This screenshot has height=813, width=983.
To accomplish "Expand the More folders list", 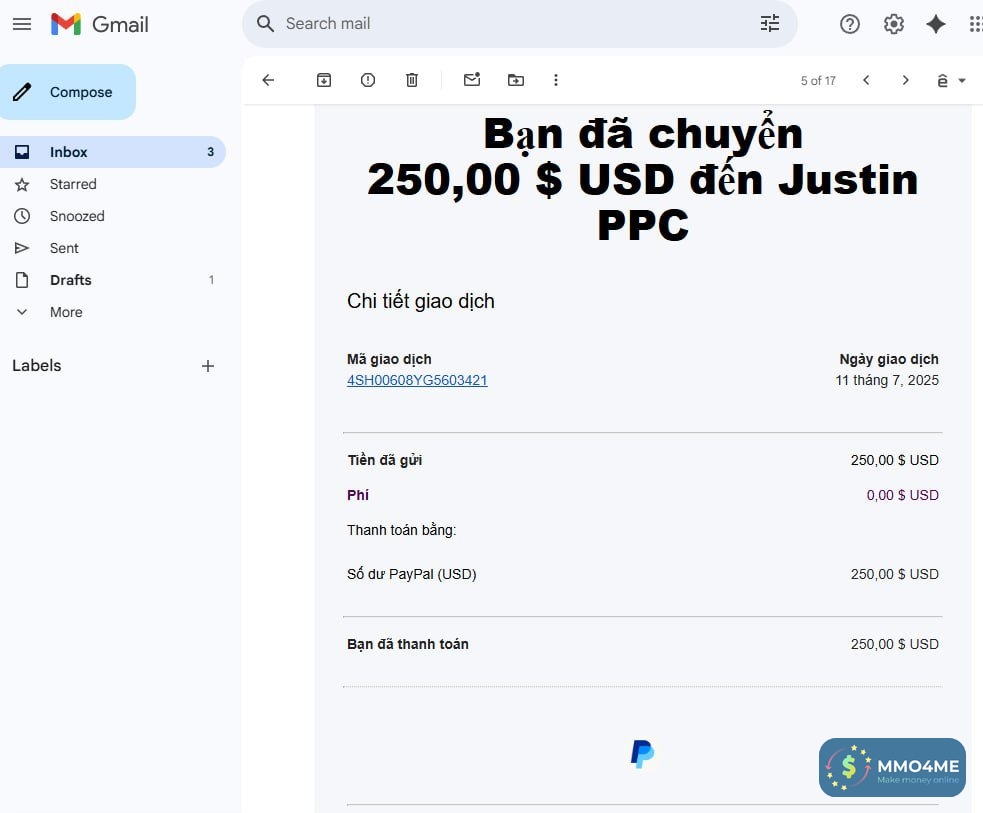I will pos(113,312).
